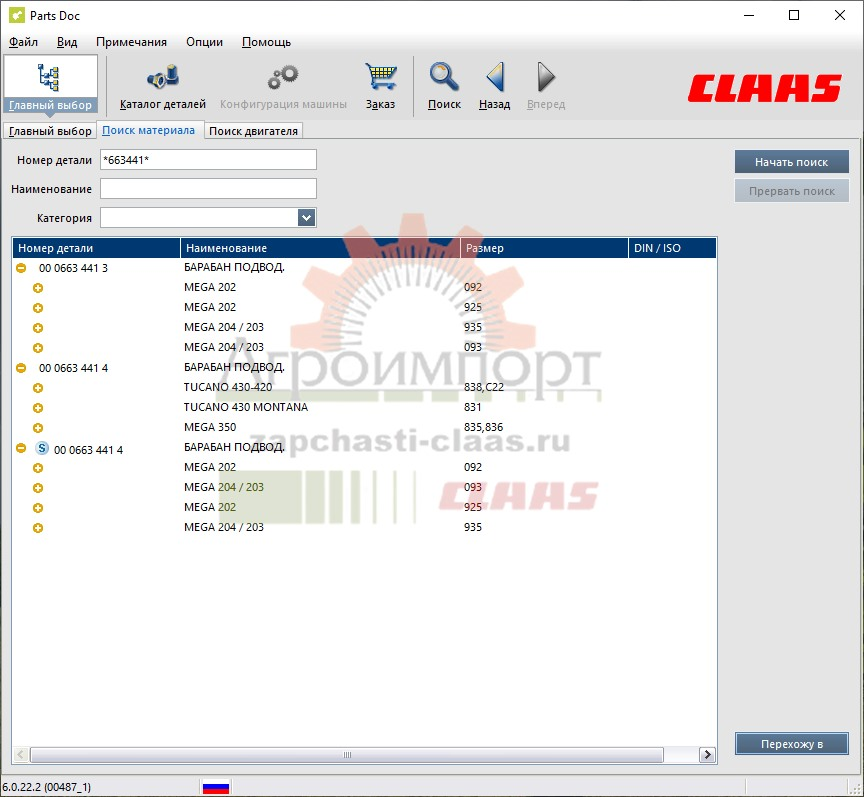Click version text 6.0.22.2 (00487_1)
Viewport: 864px width, 797px height.
click(47, 787)
